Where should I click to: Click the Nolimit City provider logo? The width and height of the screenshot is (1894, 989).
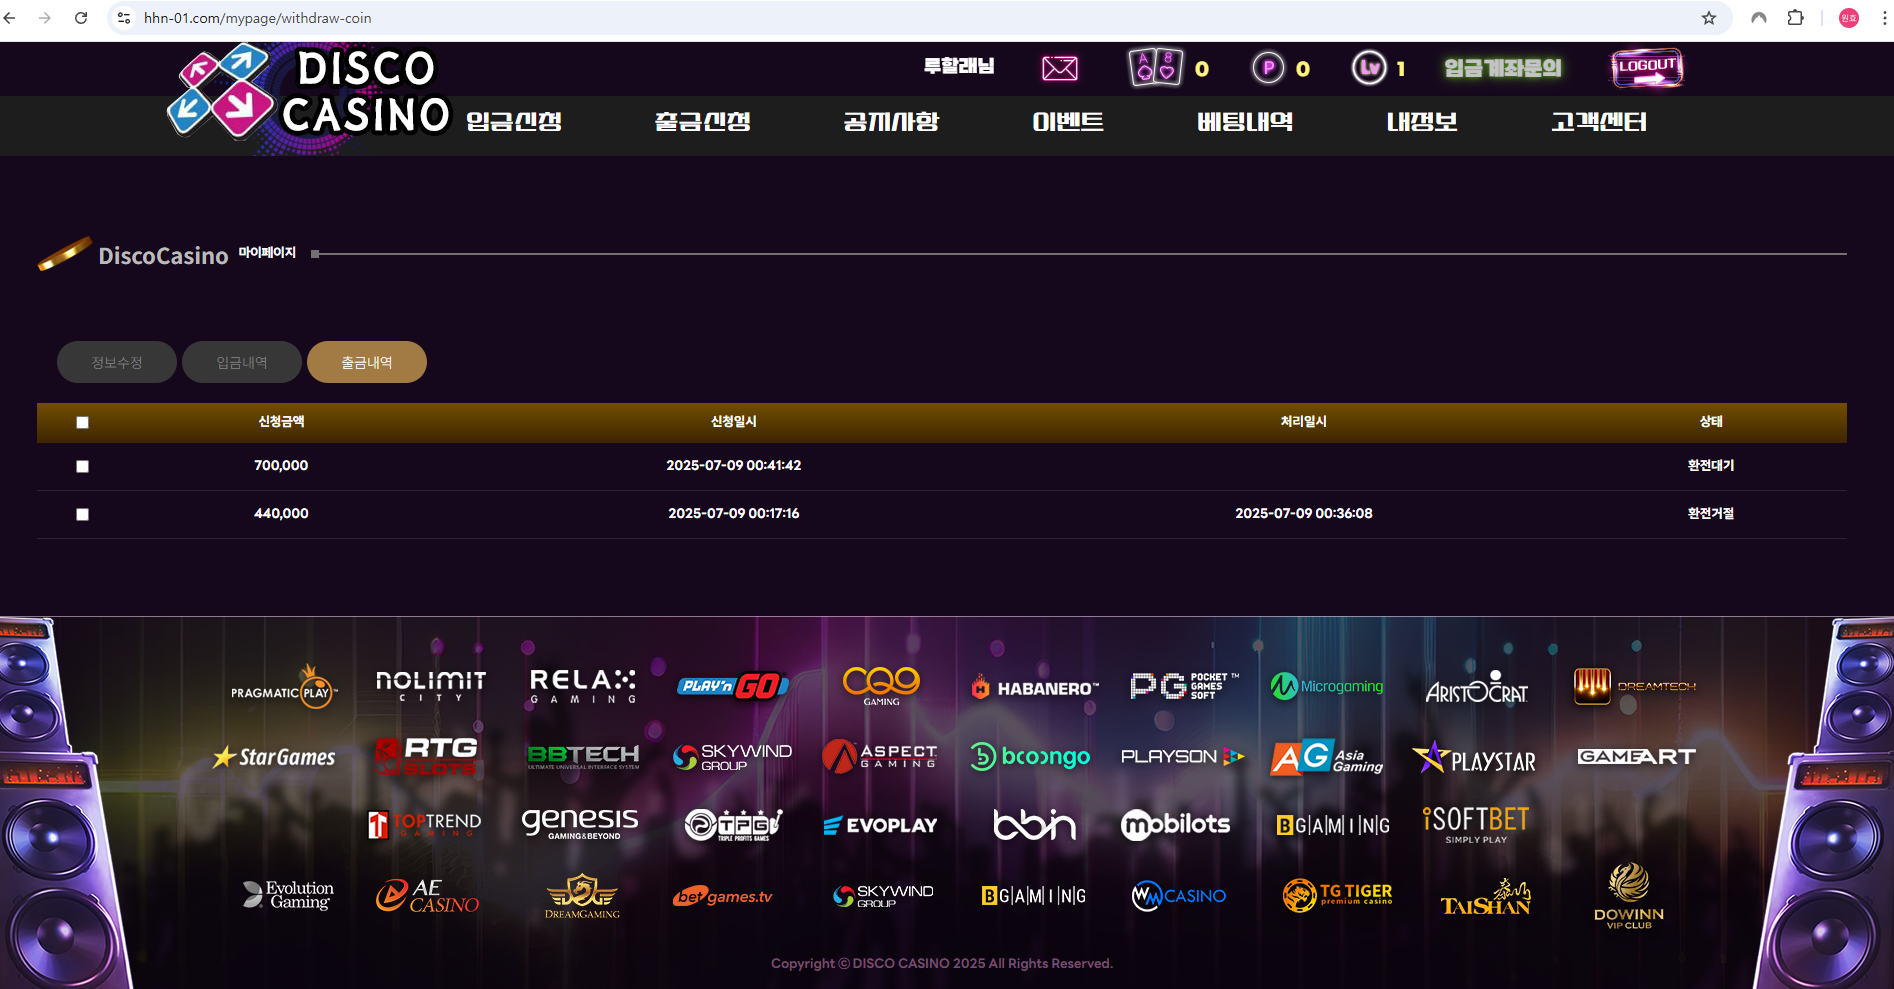coord(431,686)
